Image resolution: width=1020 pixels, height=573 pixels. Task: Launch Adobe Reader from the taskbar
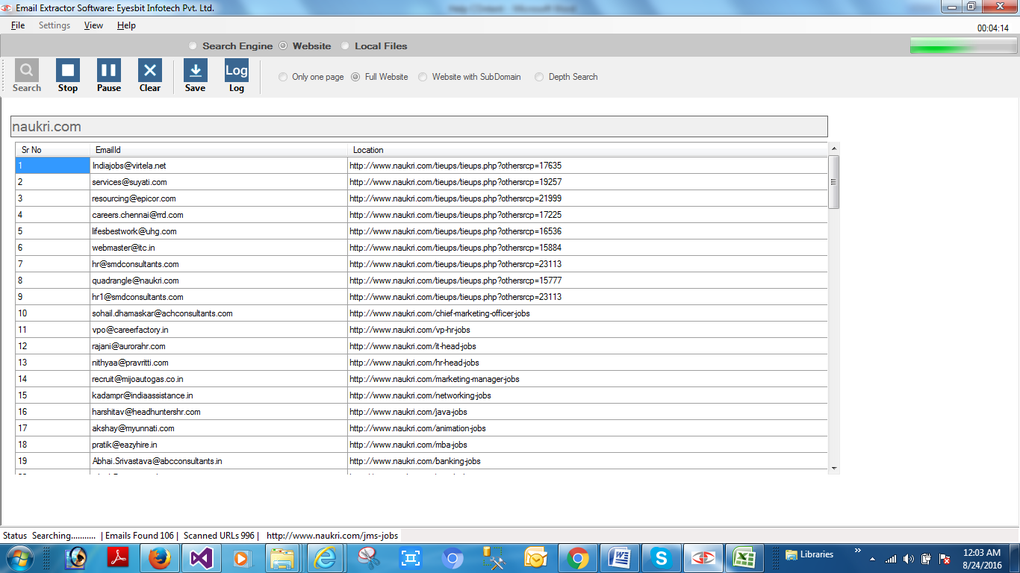point(118,559)
